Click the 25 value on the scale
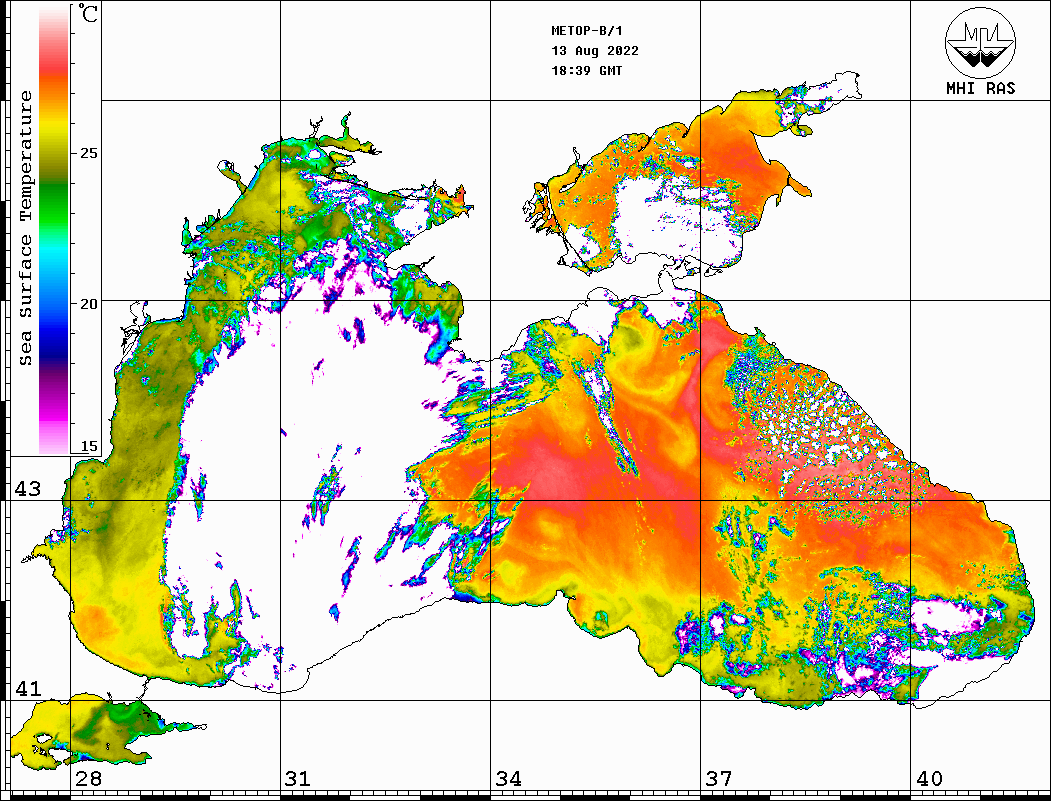The width and height of the screenshot is (1051, 801). [88, 153]
